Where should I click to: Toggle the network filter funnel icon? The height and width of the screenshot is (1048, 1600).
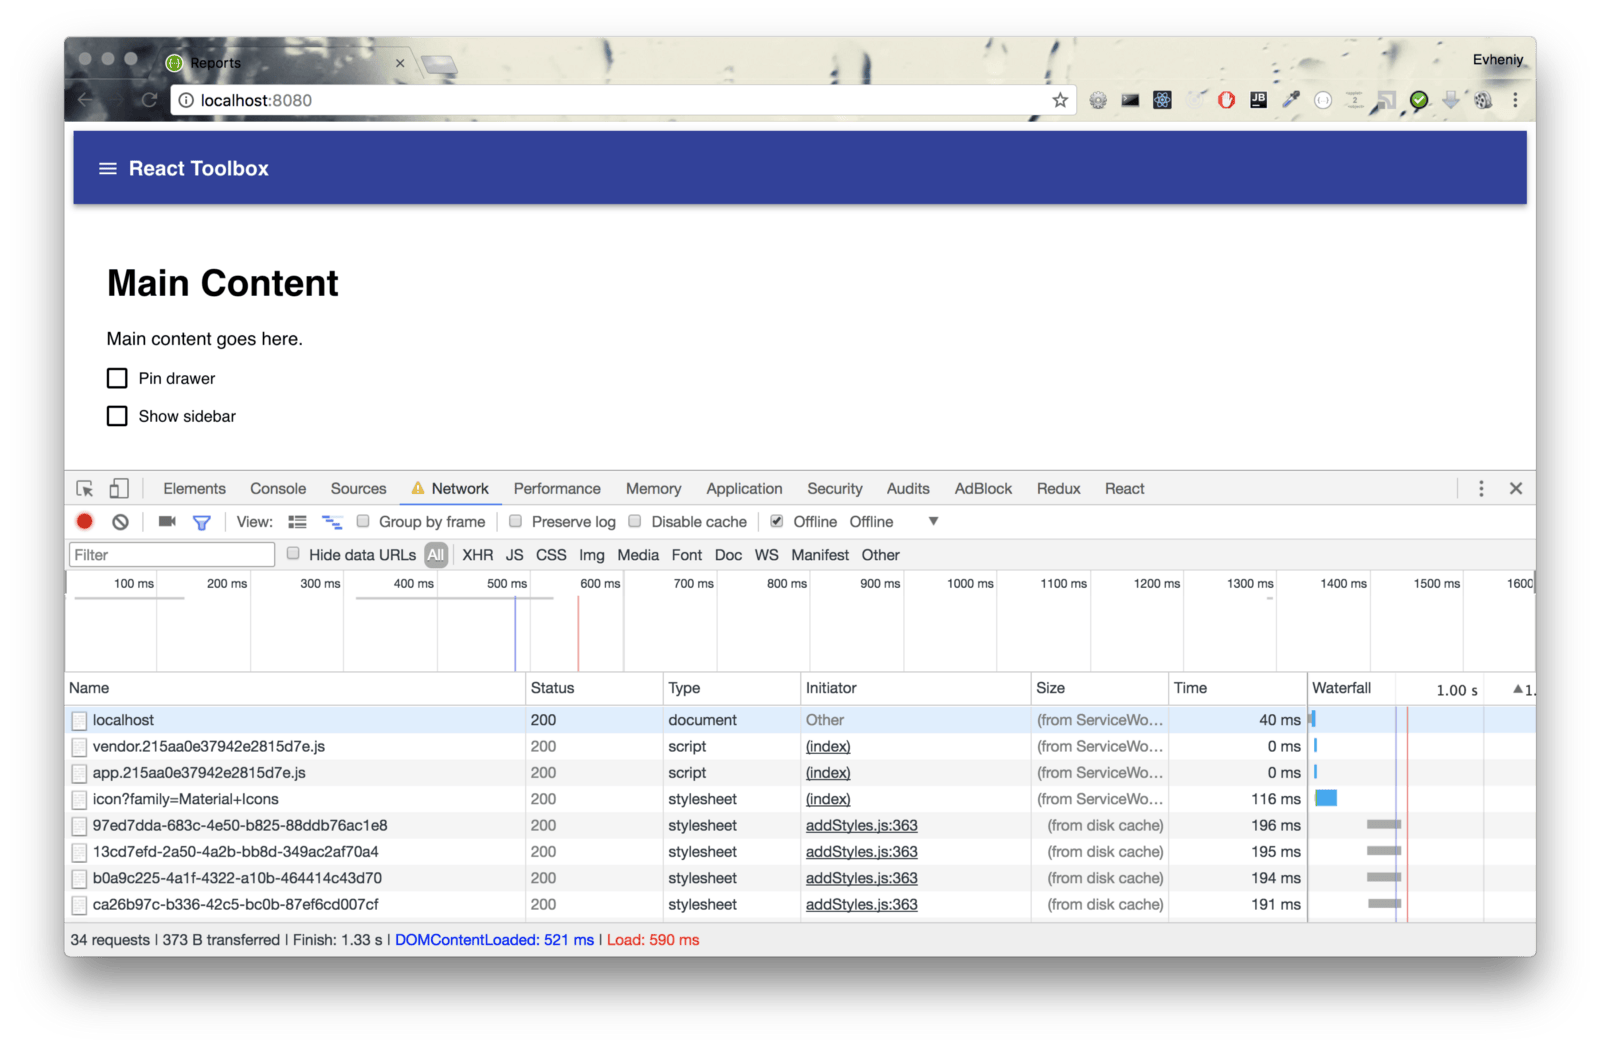(x=201, y=522)
